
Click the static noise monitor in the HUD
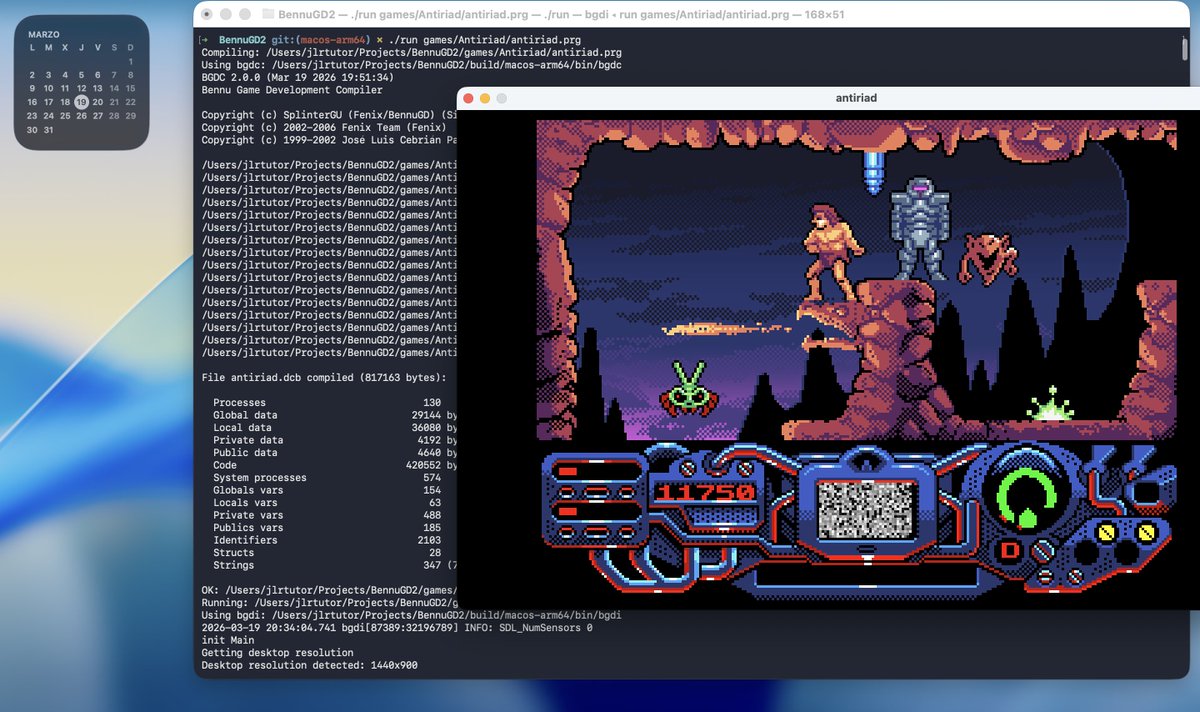click(x=866, y=509)
